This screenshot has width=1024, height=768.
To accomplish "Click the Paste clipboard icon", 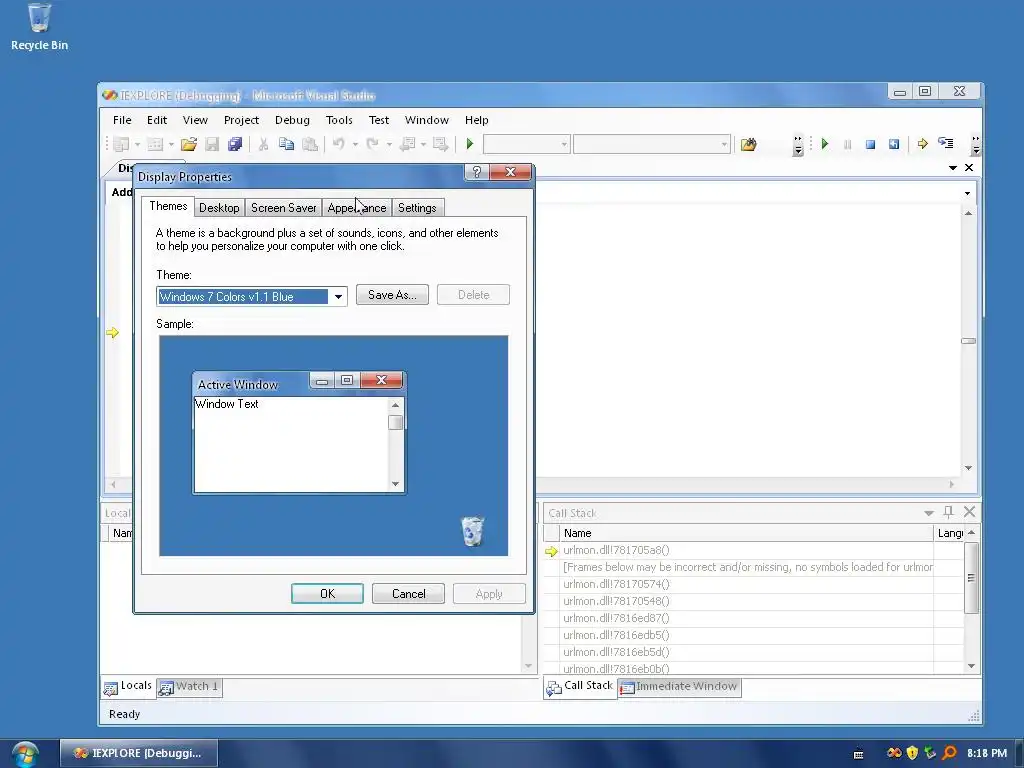I will pyautogui.click(x=310, y=144).
